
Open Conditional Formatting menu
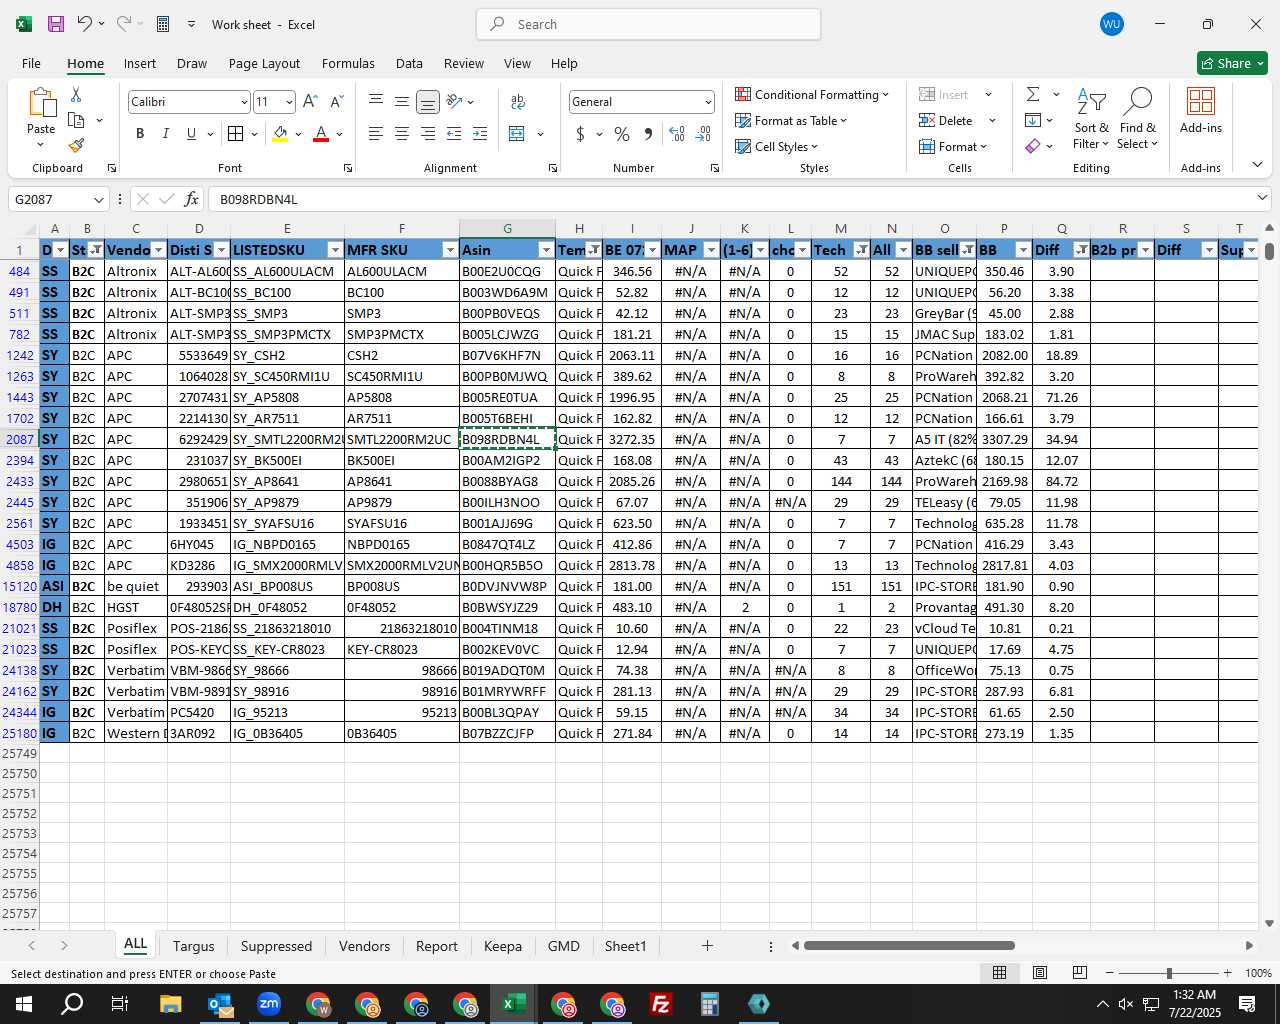click(812, 94)
